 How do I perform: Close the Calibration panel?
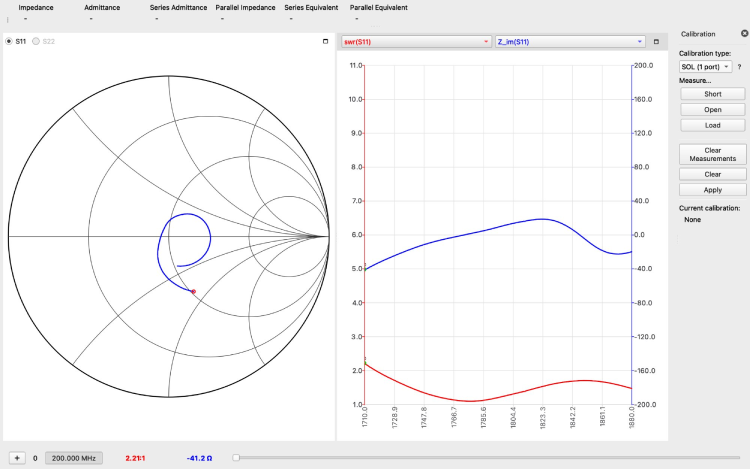click(738, 34)
